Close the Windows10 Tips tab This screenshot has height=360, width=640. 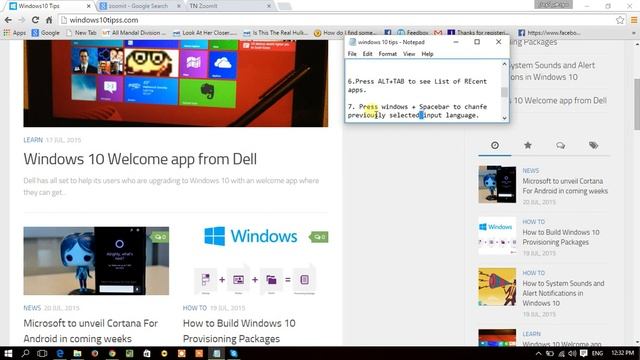tap(89, 6)
